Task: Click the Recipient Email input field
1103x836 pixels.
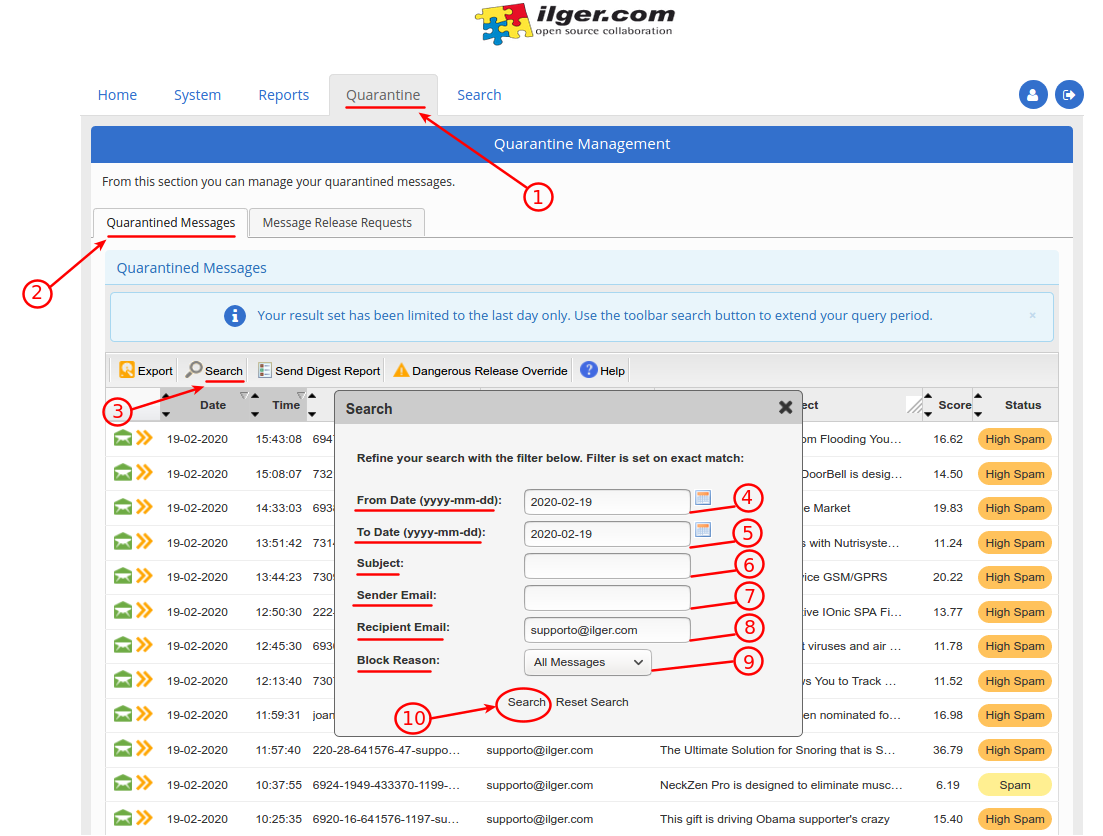Action: [x=607, y=630]
